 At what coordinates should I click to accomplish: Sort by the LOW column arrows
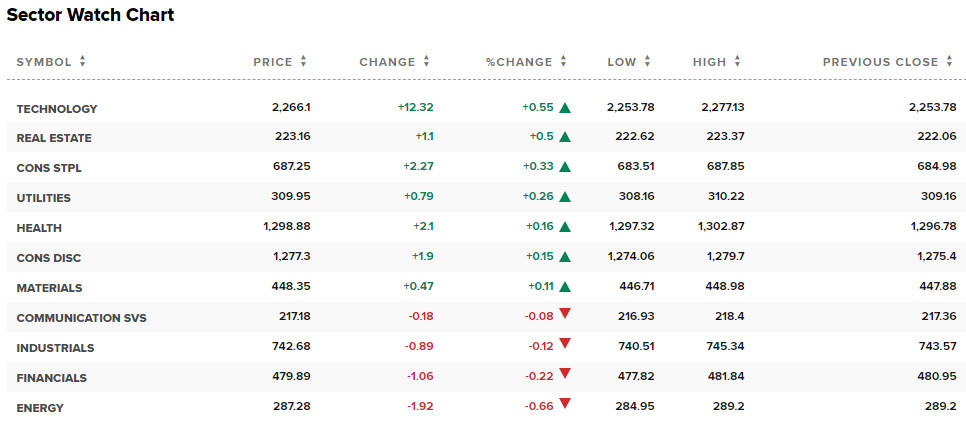click(x=647, y=62)
